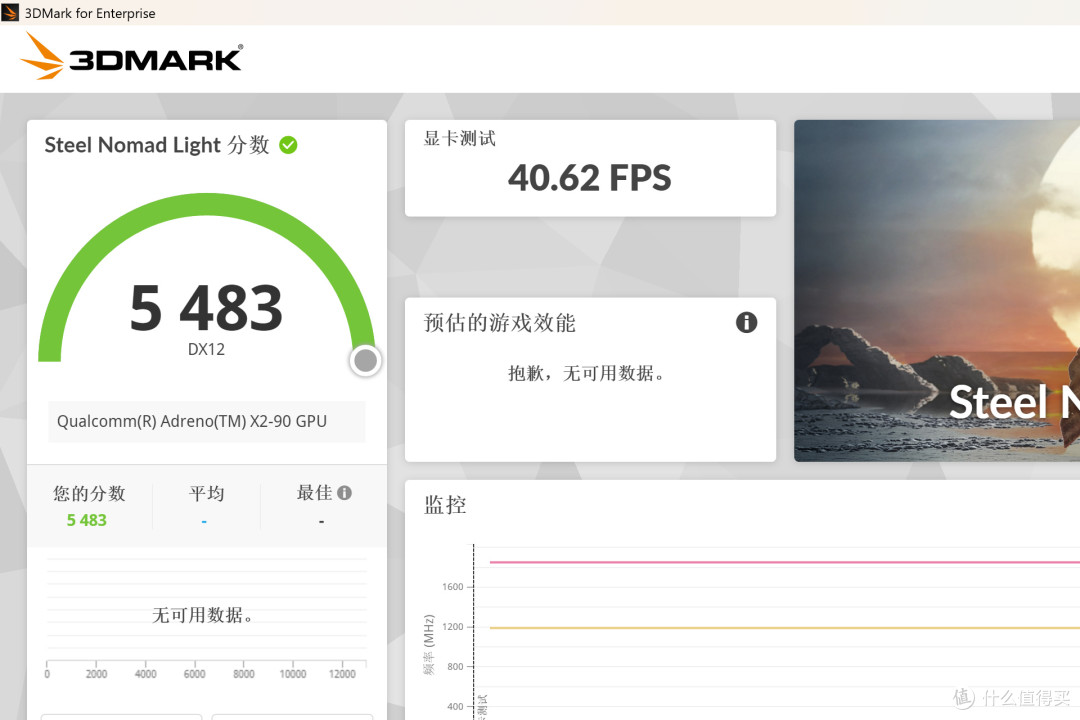This screenshot has width=1080, height=720.
Task: Click the 40.62 FPS result value
Action: tap(590, 178)
